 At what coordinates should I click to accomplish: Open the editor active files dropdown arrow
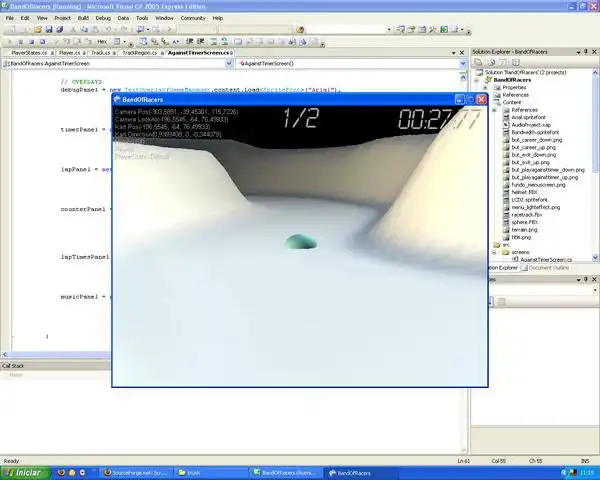pyautogui.click(x=453, y=53)
